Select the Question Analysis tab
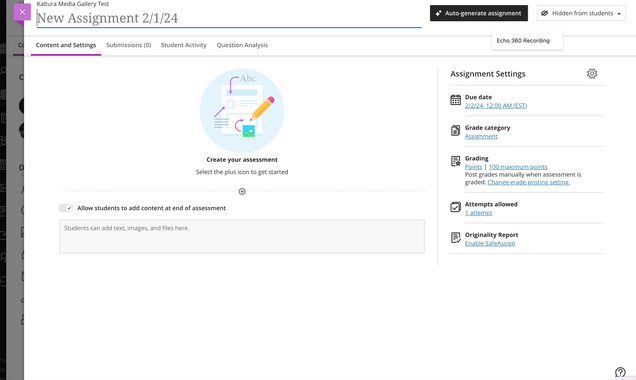The width and height of the screenshot is (636, 380). pos(242,45)
